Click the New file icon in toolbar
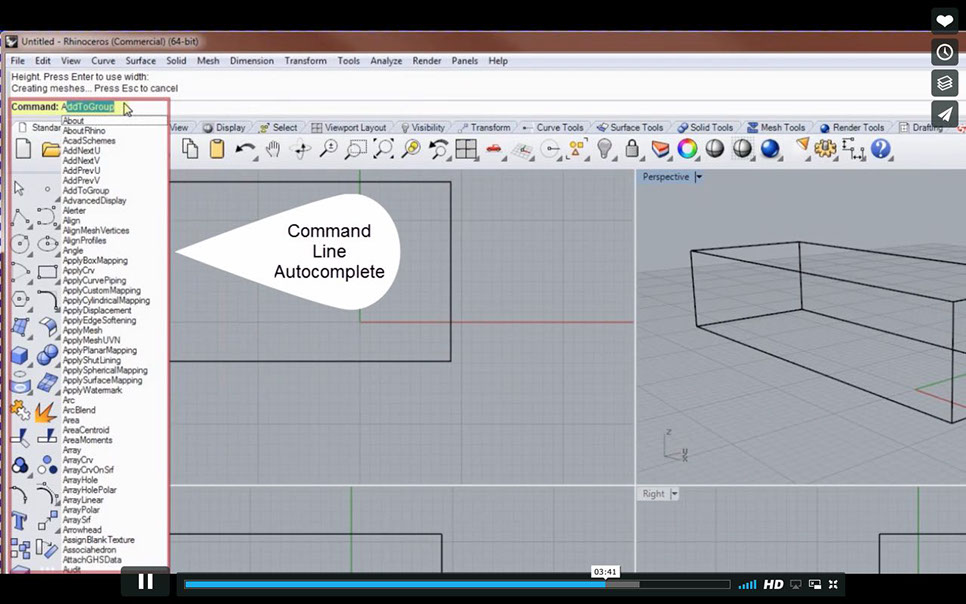This screenshot has width=966, height=604. [x=23, y=149]
